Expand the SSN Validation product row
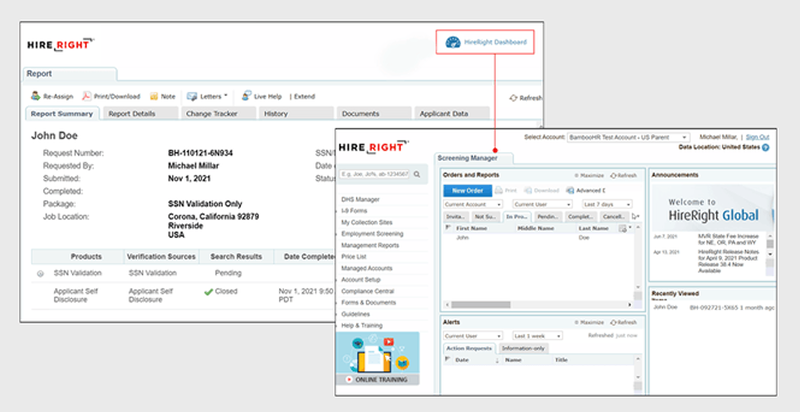 (40, 274)
